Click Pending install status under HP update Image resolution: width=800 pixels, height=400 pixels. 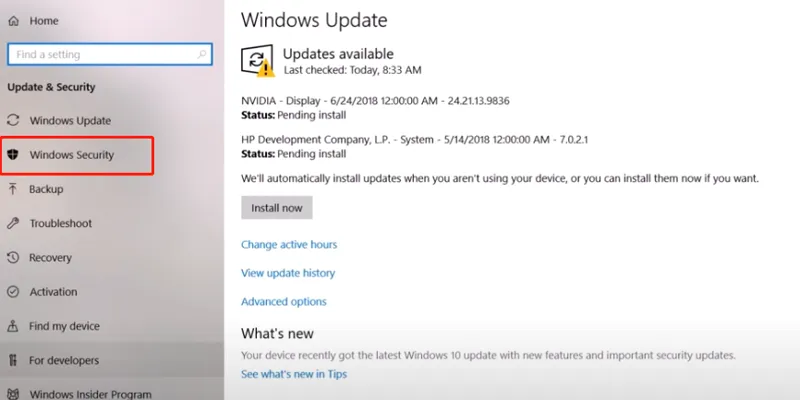pyautogui.click(x=311, y=154)
